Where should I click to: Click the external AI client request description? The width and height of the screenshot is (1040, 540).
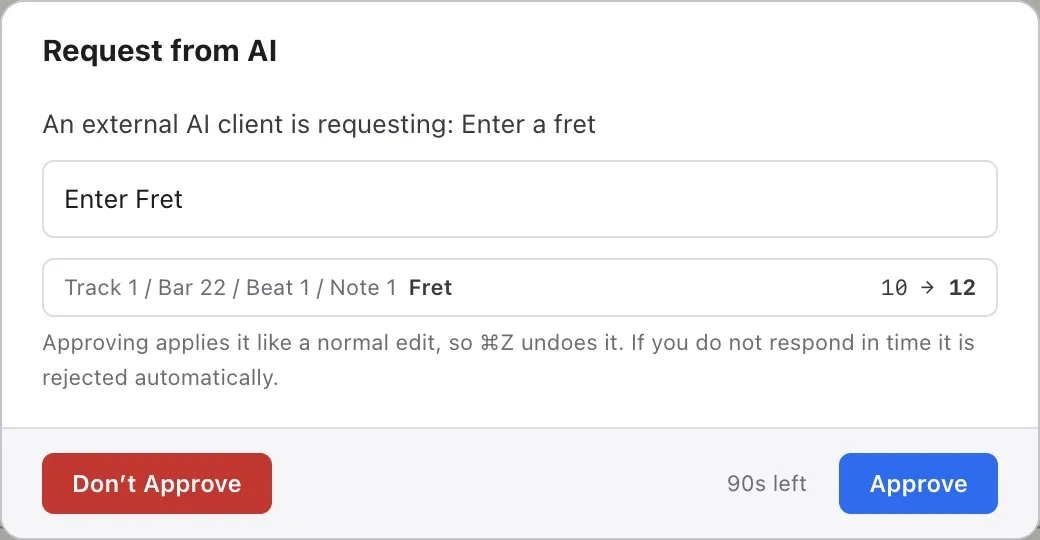point(319,124)
